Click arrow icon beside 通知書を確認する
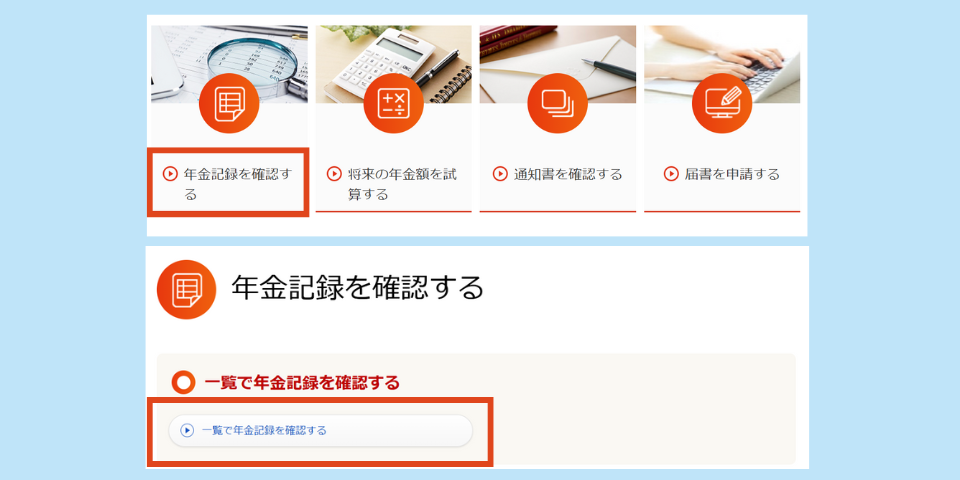Viewport: 960px width, 480px height. point(500,174)
